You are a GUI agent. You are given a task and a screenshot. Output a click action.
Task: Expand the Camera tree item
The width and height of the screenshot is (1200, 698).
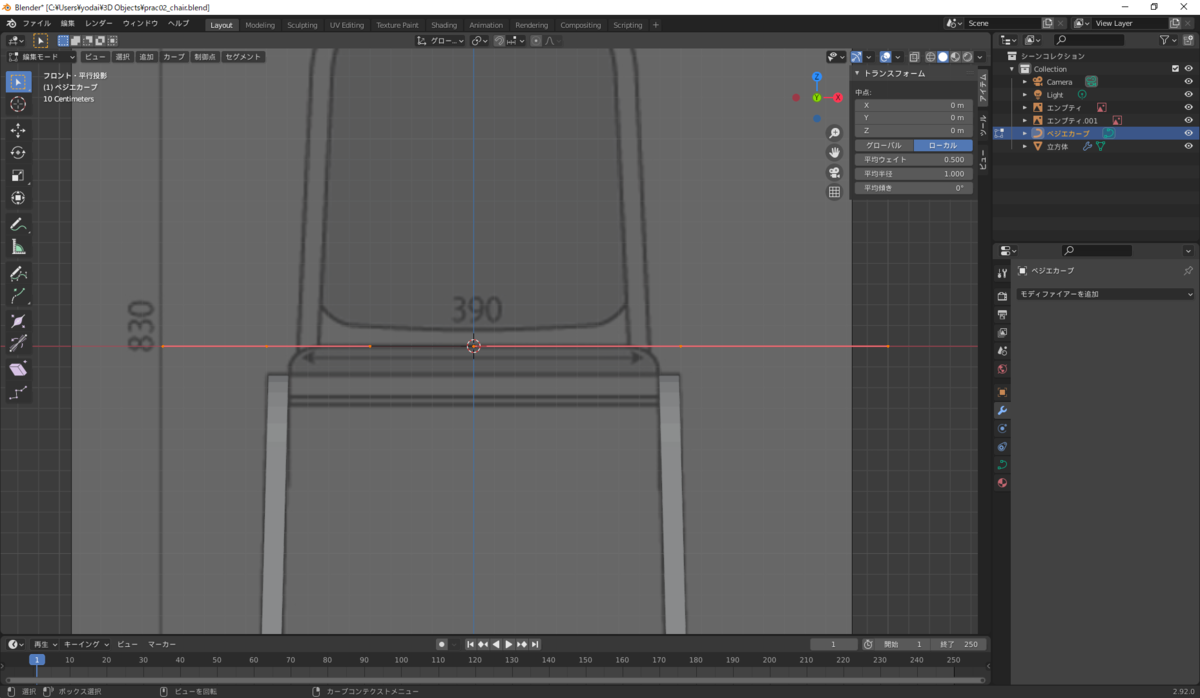(x=1025, y=82)
